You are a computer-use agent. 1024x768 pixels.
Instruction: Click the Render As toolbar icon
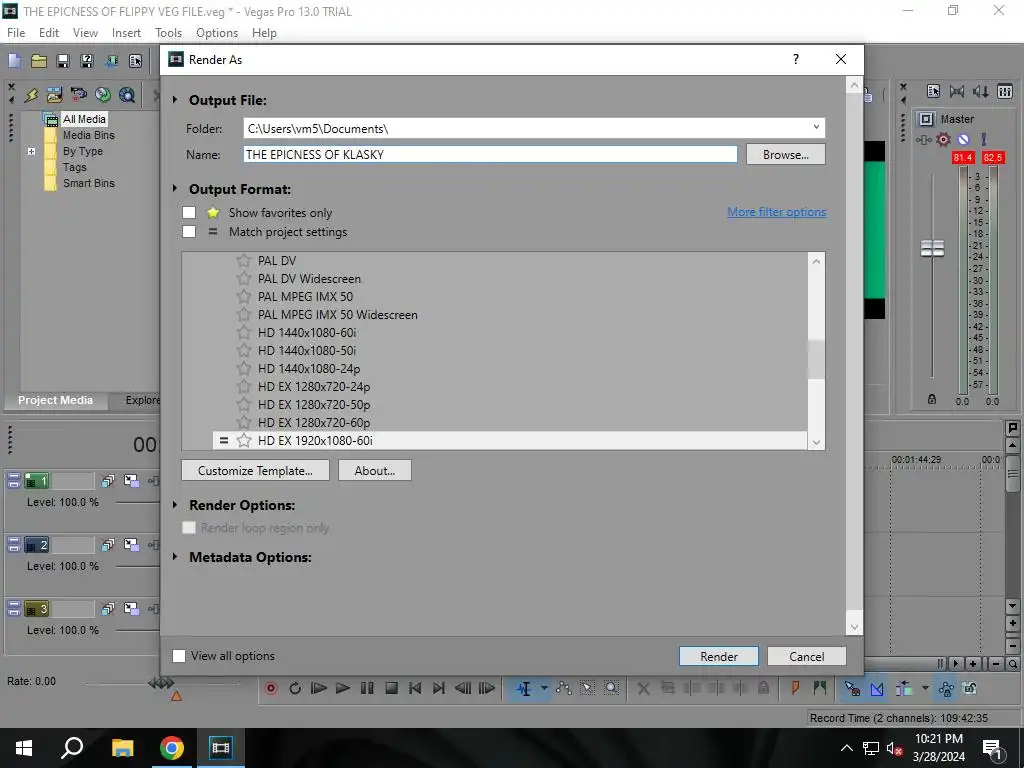(112, 61)
